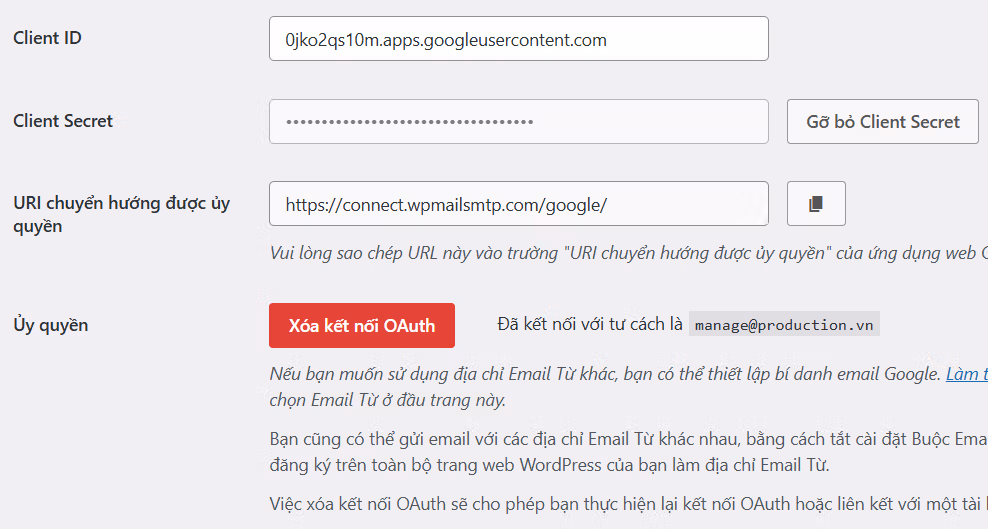
Task: Click the 'chọn Email Từ ở đầu trang' line
Action: (388, 400)
